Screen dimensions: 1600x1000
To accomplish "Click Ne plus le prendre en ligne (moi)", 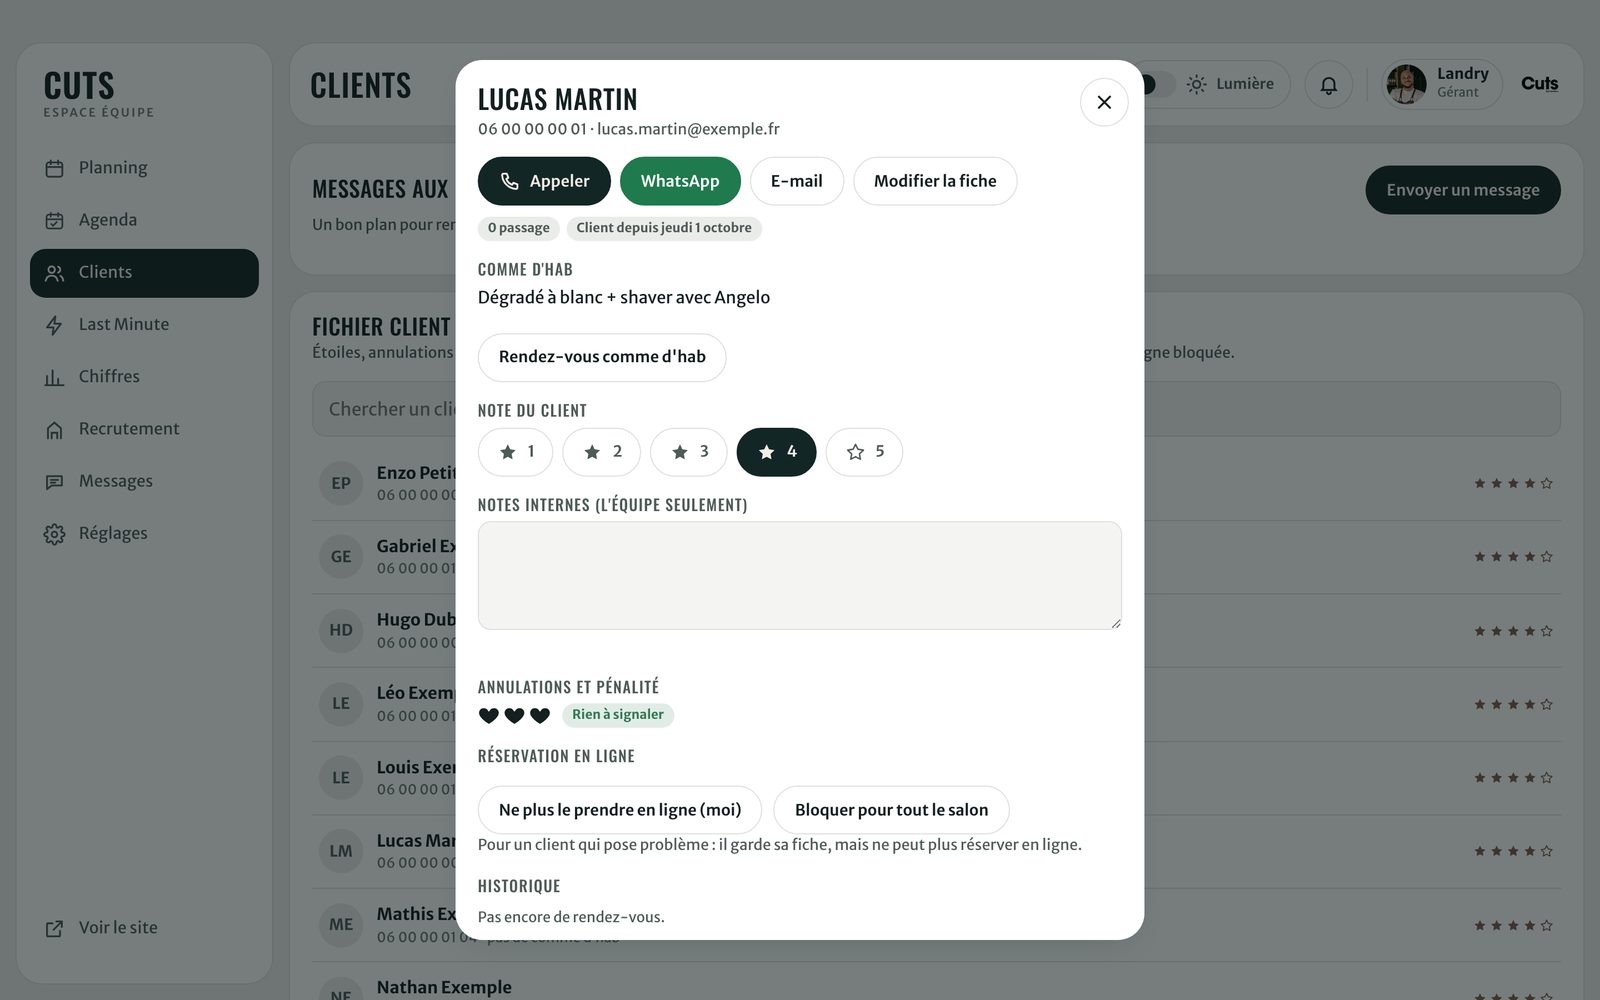I will pyautogui.click(x=620, y=810).
